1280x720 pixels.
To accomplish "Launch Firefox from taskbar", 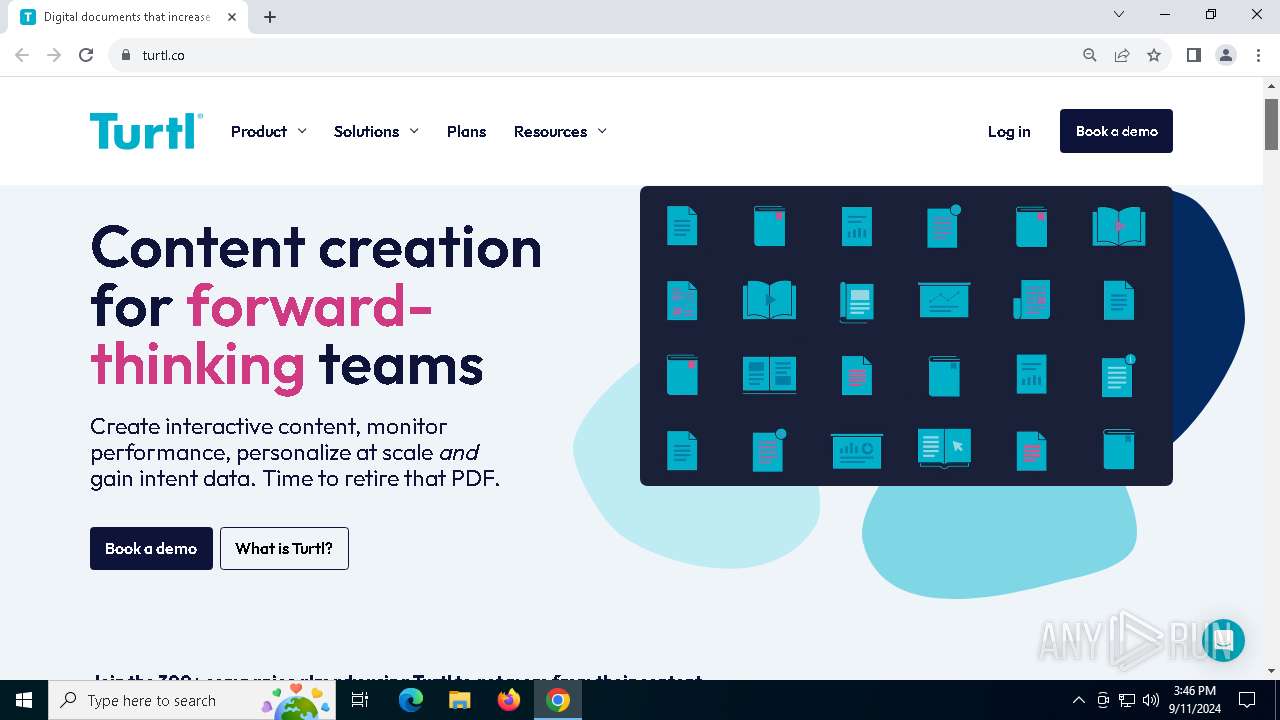I will point(509,700).
